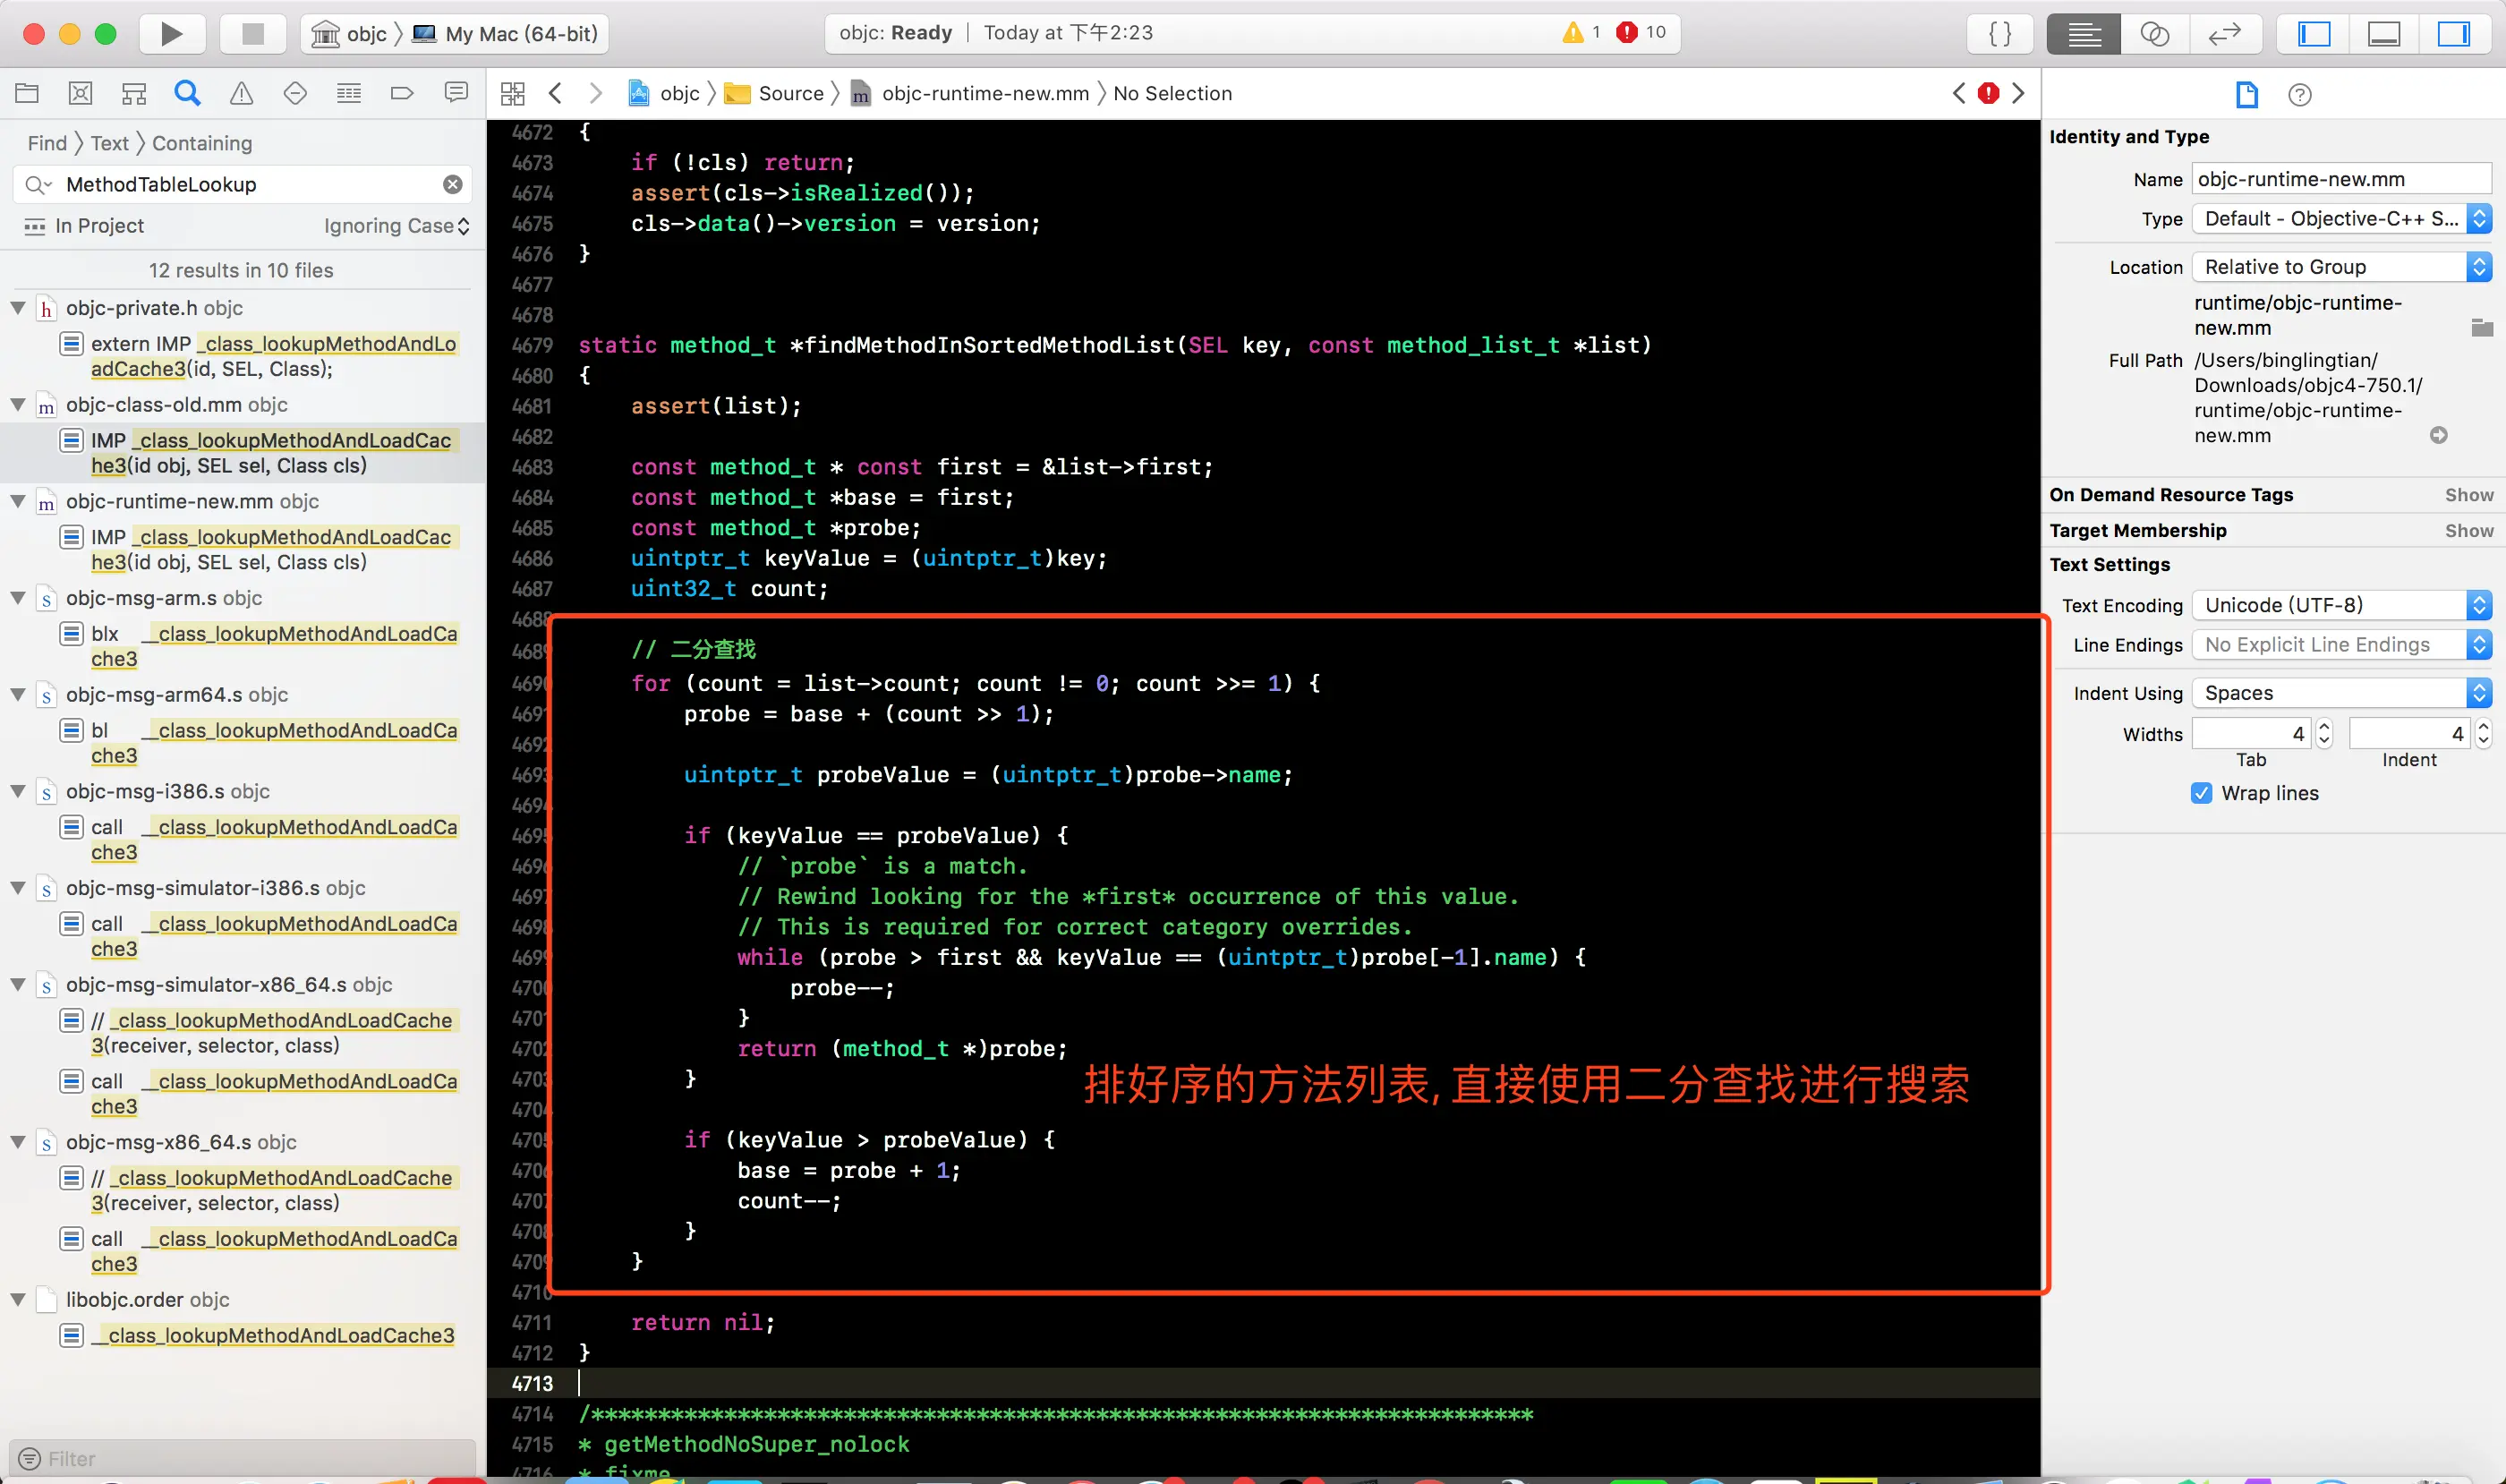The height and width of the screenshot is (1484, 2506).
Task: Toggle the Wrap lines checkbox
Action: click(x=2201, y=793)
